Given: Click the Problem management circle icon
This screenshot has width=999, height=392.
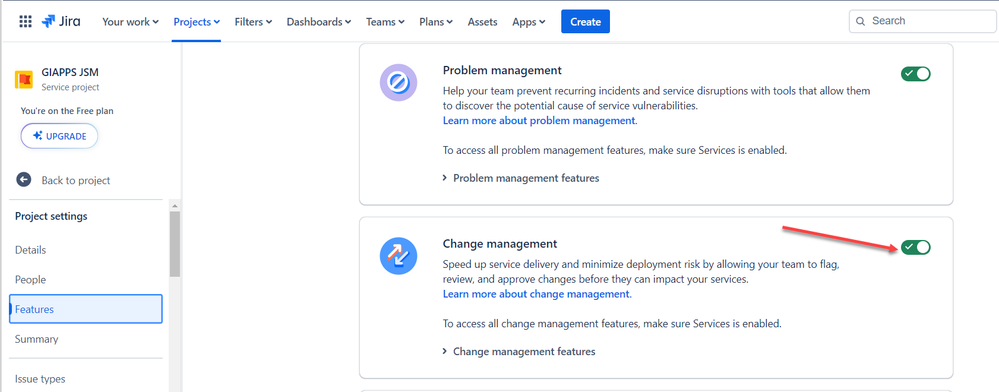Looking at the screenshot, I should click(x=398, y=83).
